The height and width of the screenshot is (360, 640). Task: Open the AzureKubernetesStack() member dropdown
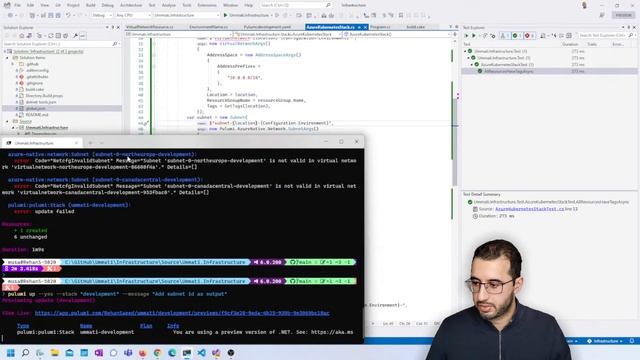tap(396, 34)
